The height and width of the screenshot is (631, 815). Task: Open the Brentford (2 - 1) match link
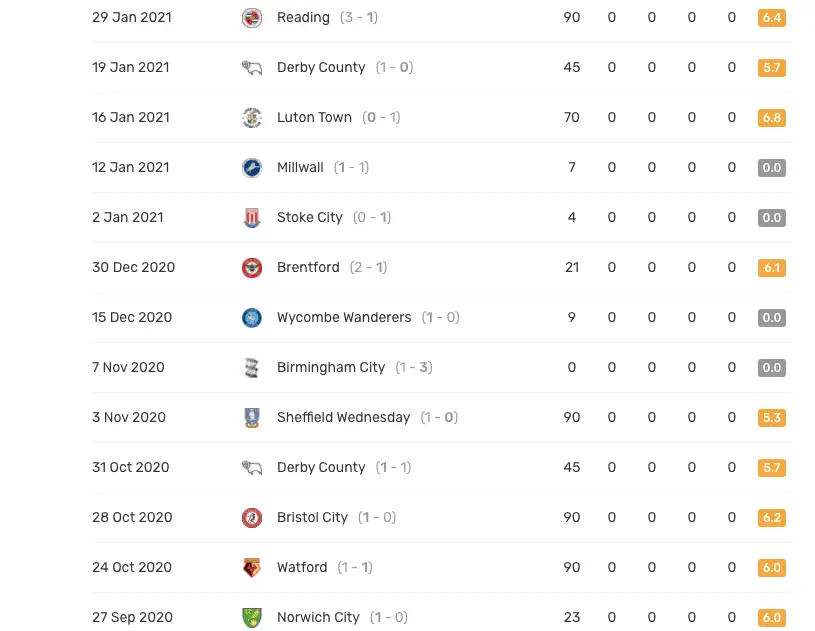pos(332,268)
